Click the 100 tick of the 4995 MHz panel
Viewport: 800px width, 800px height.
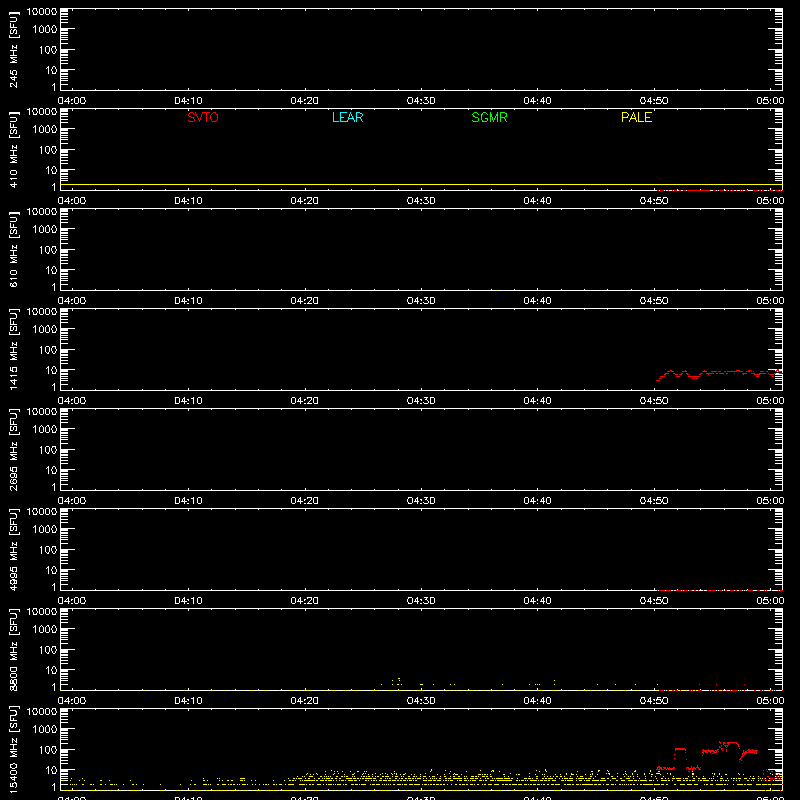(x=48, y=550)
